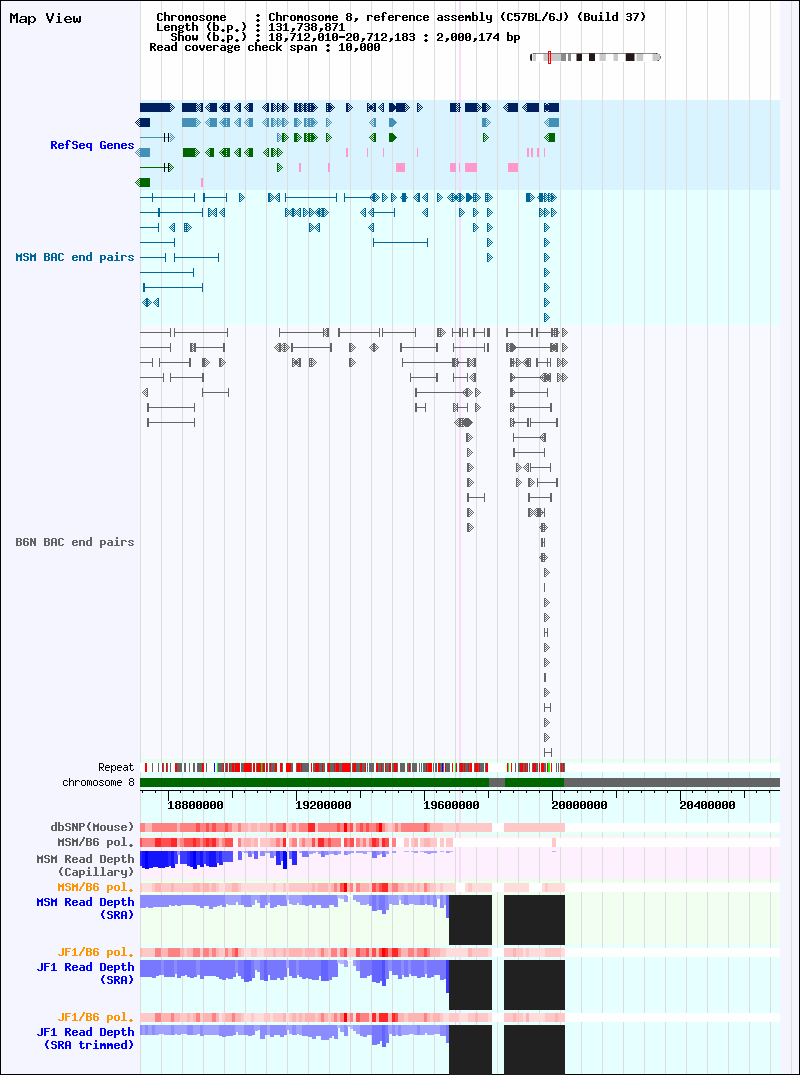Click the right black block in JF1 Read Depth (SRA)

tap(535, 985)
